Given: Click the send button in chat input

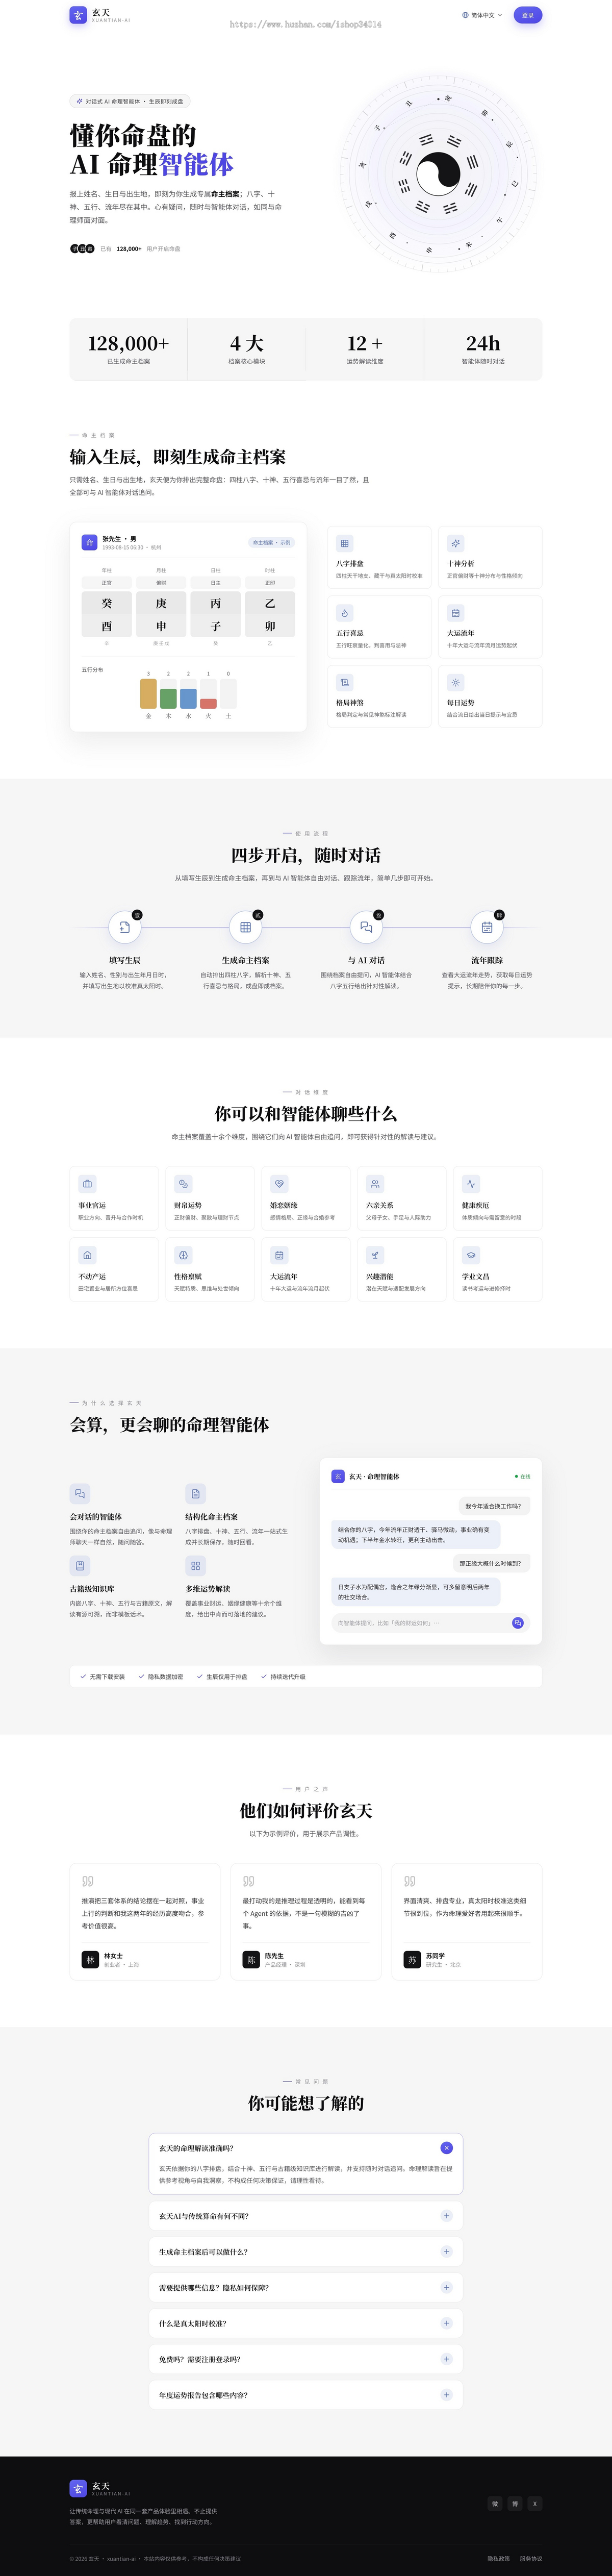Looking at the screenshot, I should click(x=518, y=1623).
